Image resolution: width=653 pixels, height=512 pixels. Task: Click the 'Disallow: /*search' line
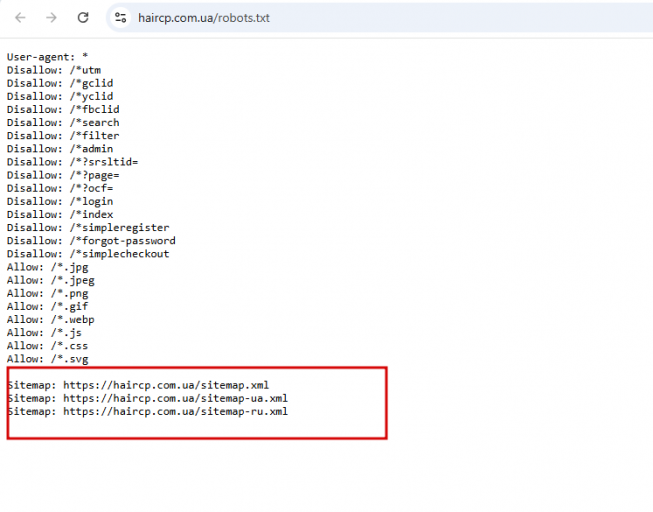coord(63,122)
